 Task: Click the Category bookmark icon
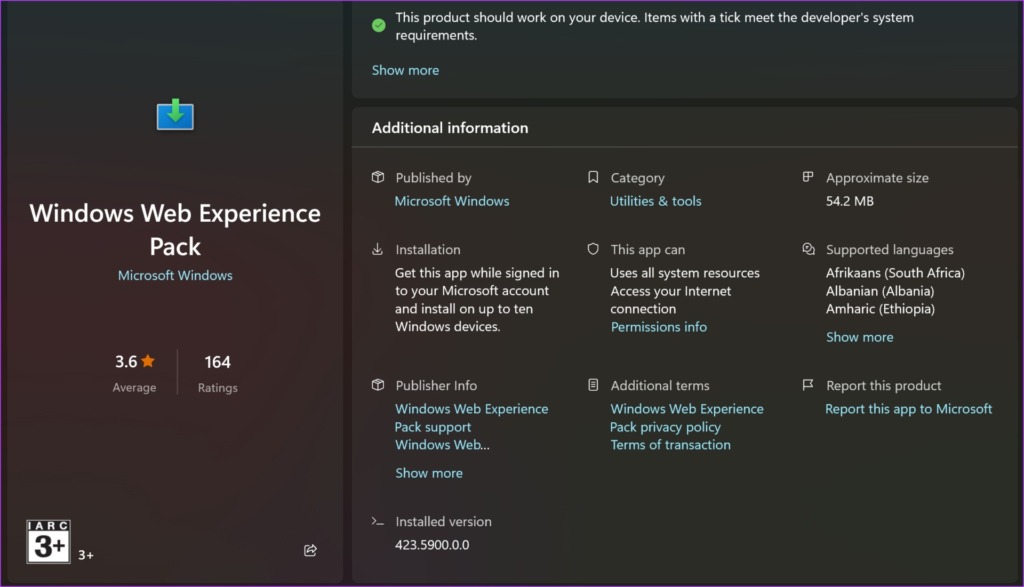click(594, 177)
